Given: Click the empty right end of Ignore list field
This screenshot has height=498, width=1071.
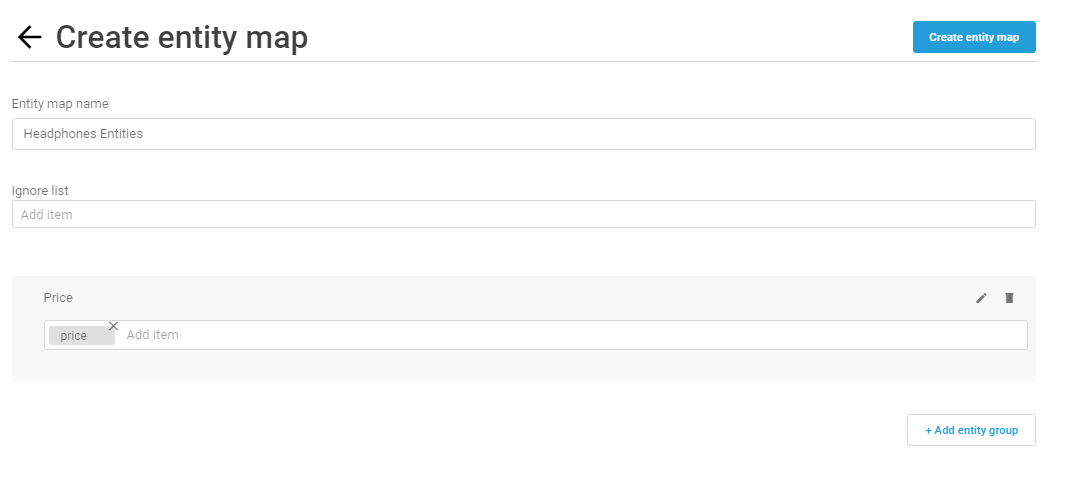Looking at the screenshot, I should tap(956, 215).
